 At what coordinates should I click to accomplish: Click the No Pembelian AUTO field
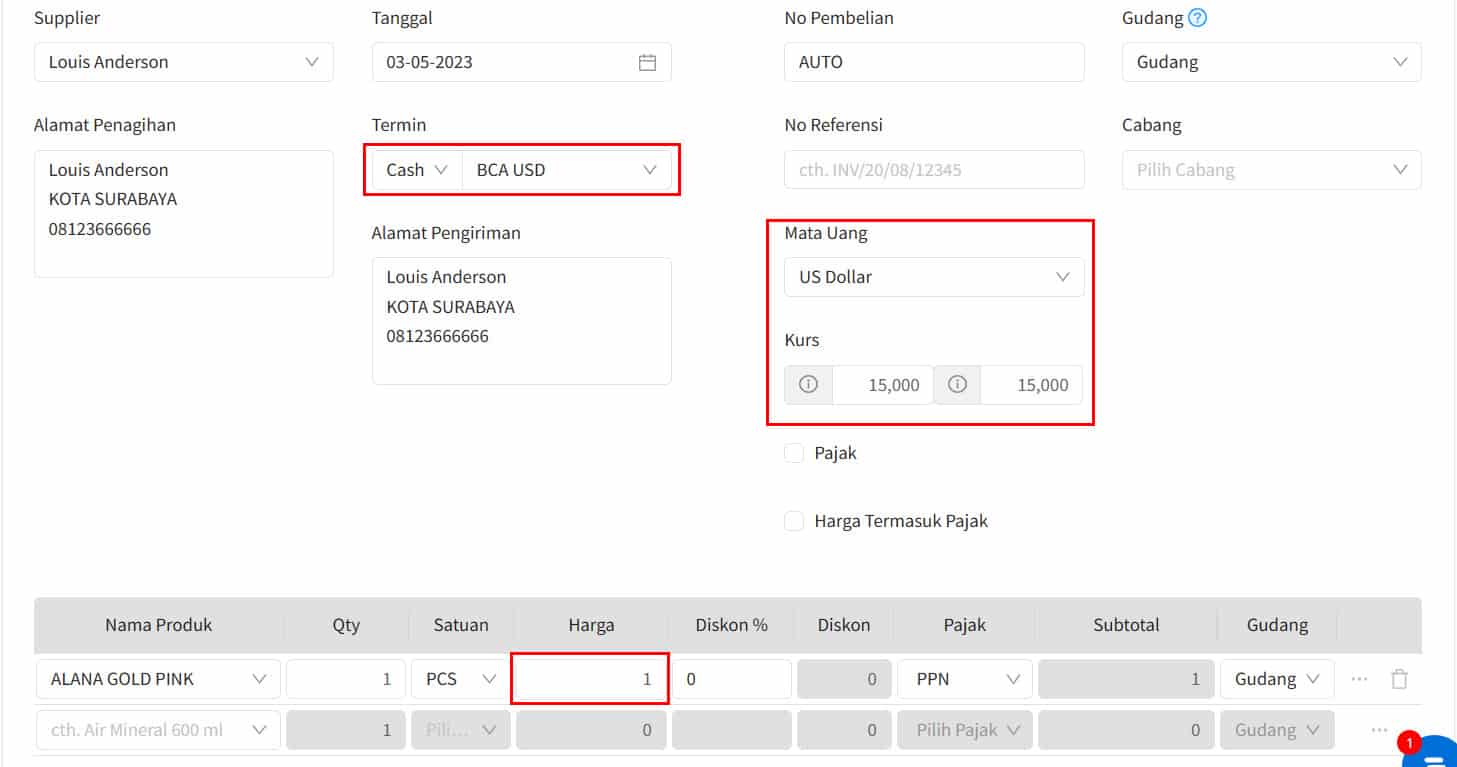click(x=934, y=62)
